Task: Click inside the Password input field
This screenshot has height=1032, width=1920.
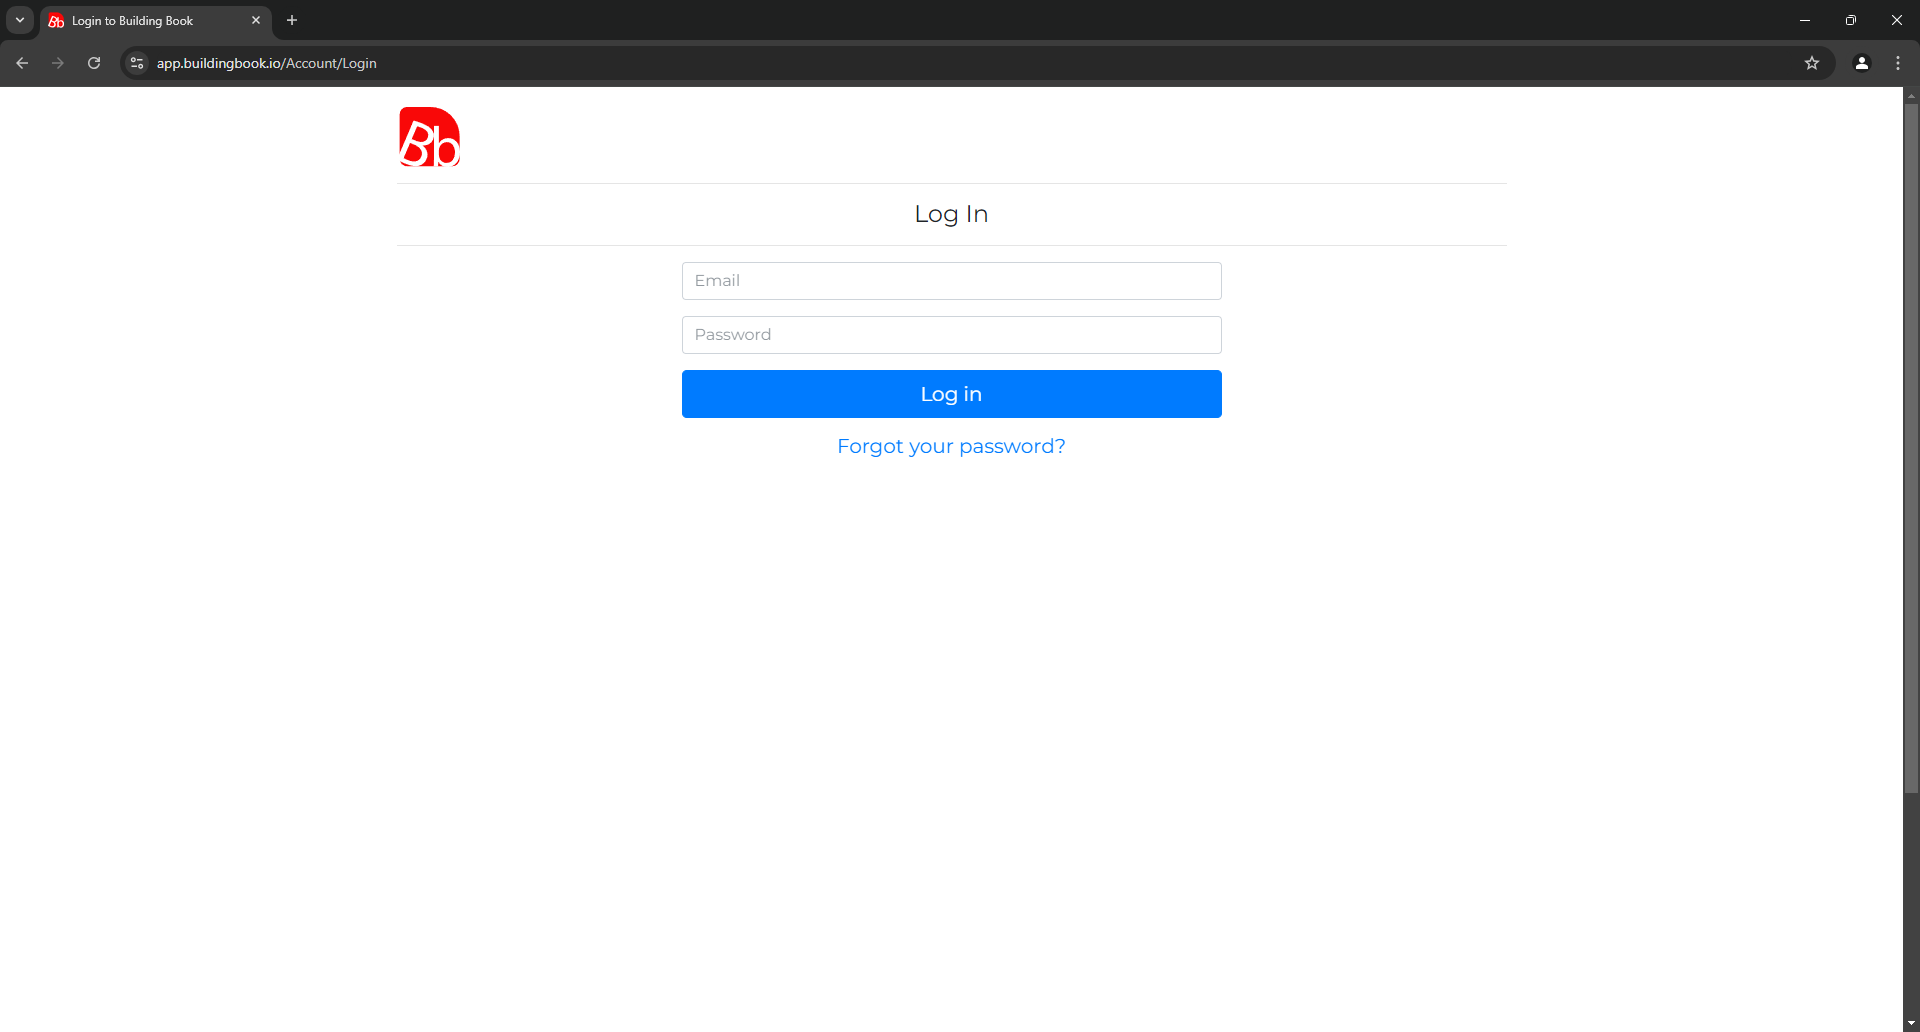Action: coord(951,334)
